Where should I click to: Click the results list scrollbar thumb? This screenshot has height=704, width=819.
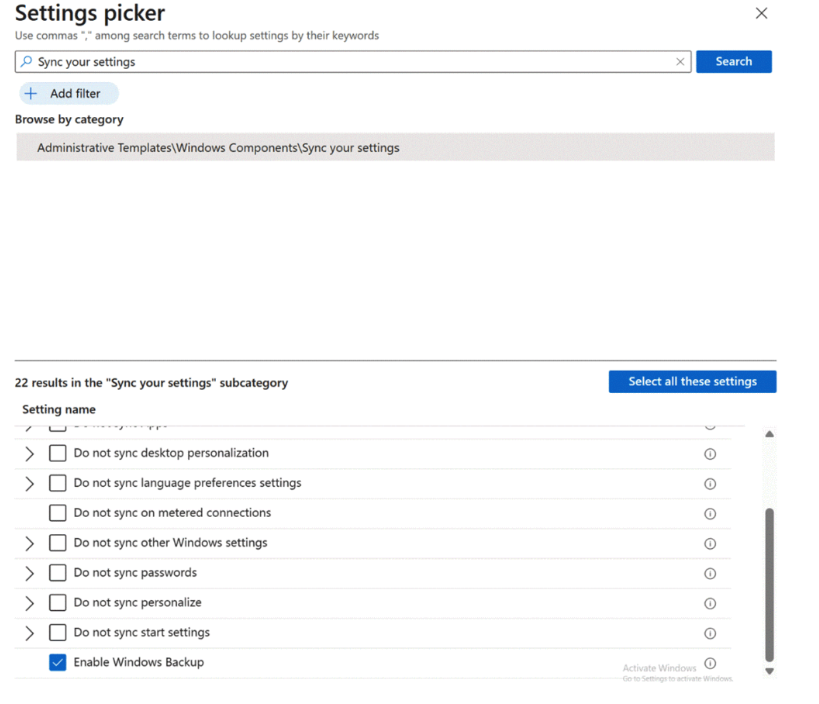[769, 584]
